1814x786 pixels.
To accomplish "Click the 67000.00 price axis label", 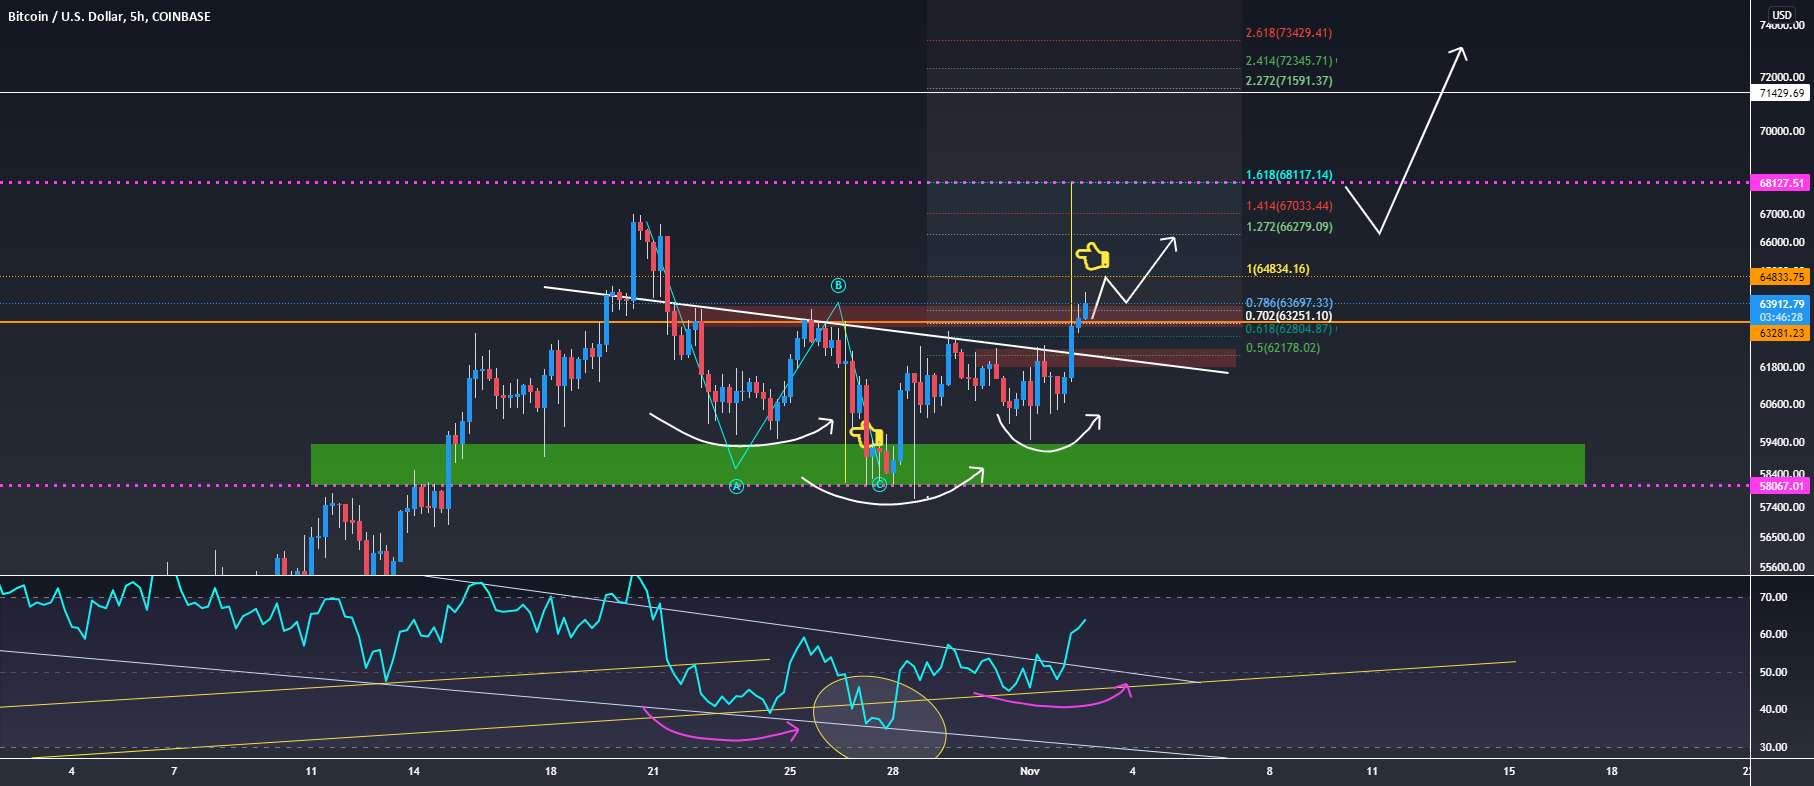I will click(1782, 214).
